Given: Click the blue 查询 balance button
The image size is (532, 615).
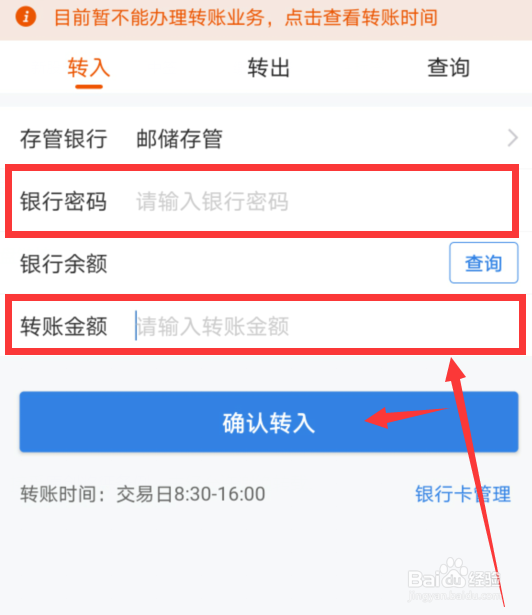Looking at the screenshot, I should point(483,263).
